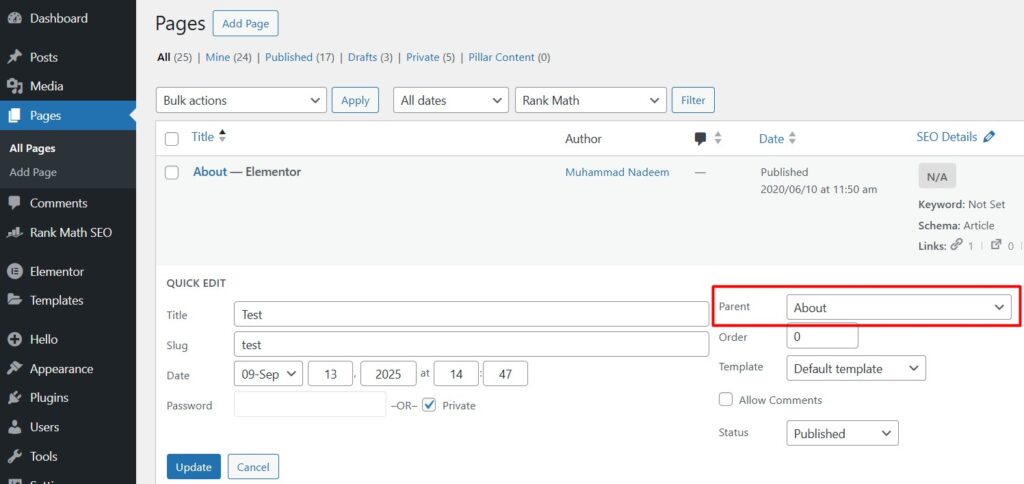Tick the select-all pages checkbox

[x=172, y=138]
